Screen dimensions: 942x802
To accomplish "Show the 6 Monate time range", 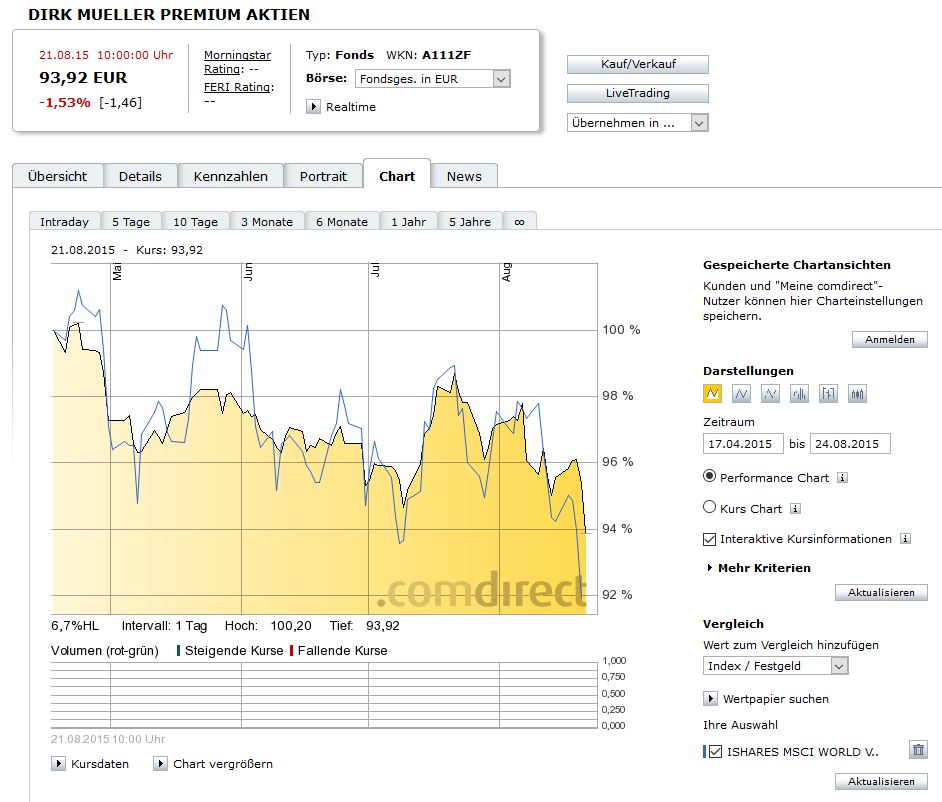I will point(342,222).
